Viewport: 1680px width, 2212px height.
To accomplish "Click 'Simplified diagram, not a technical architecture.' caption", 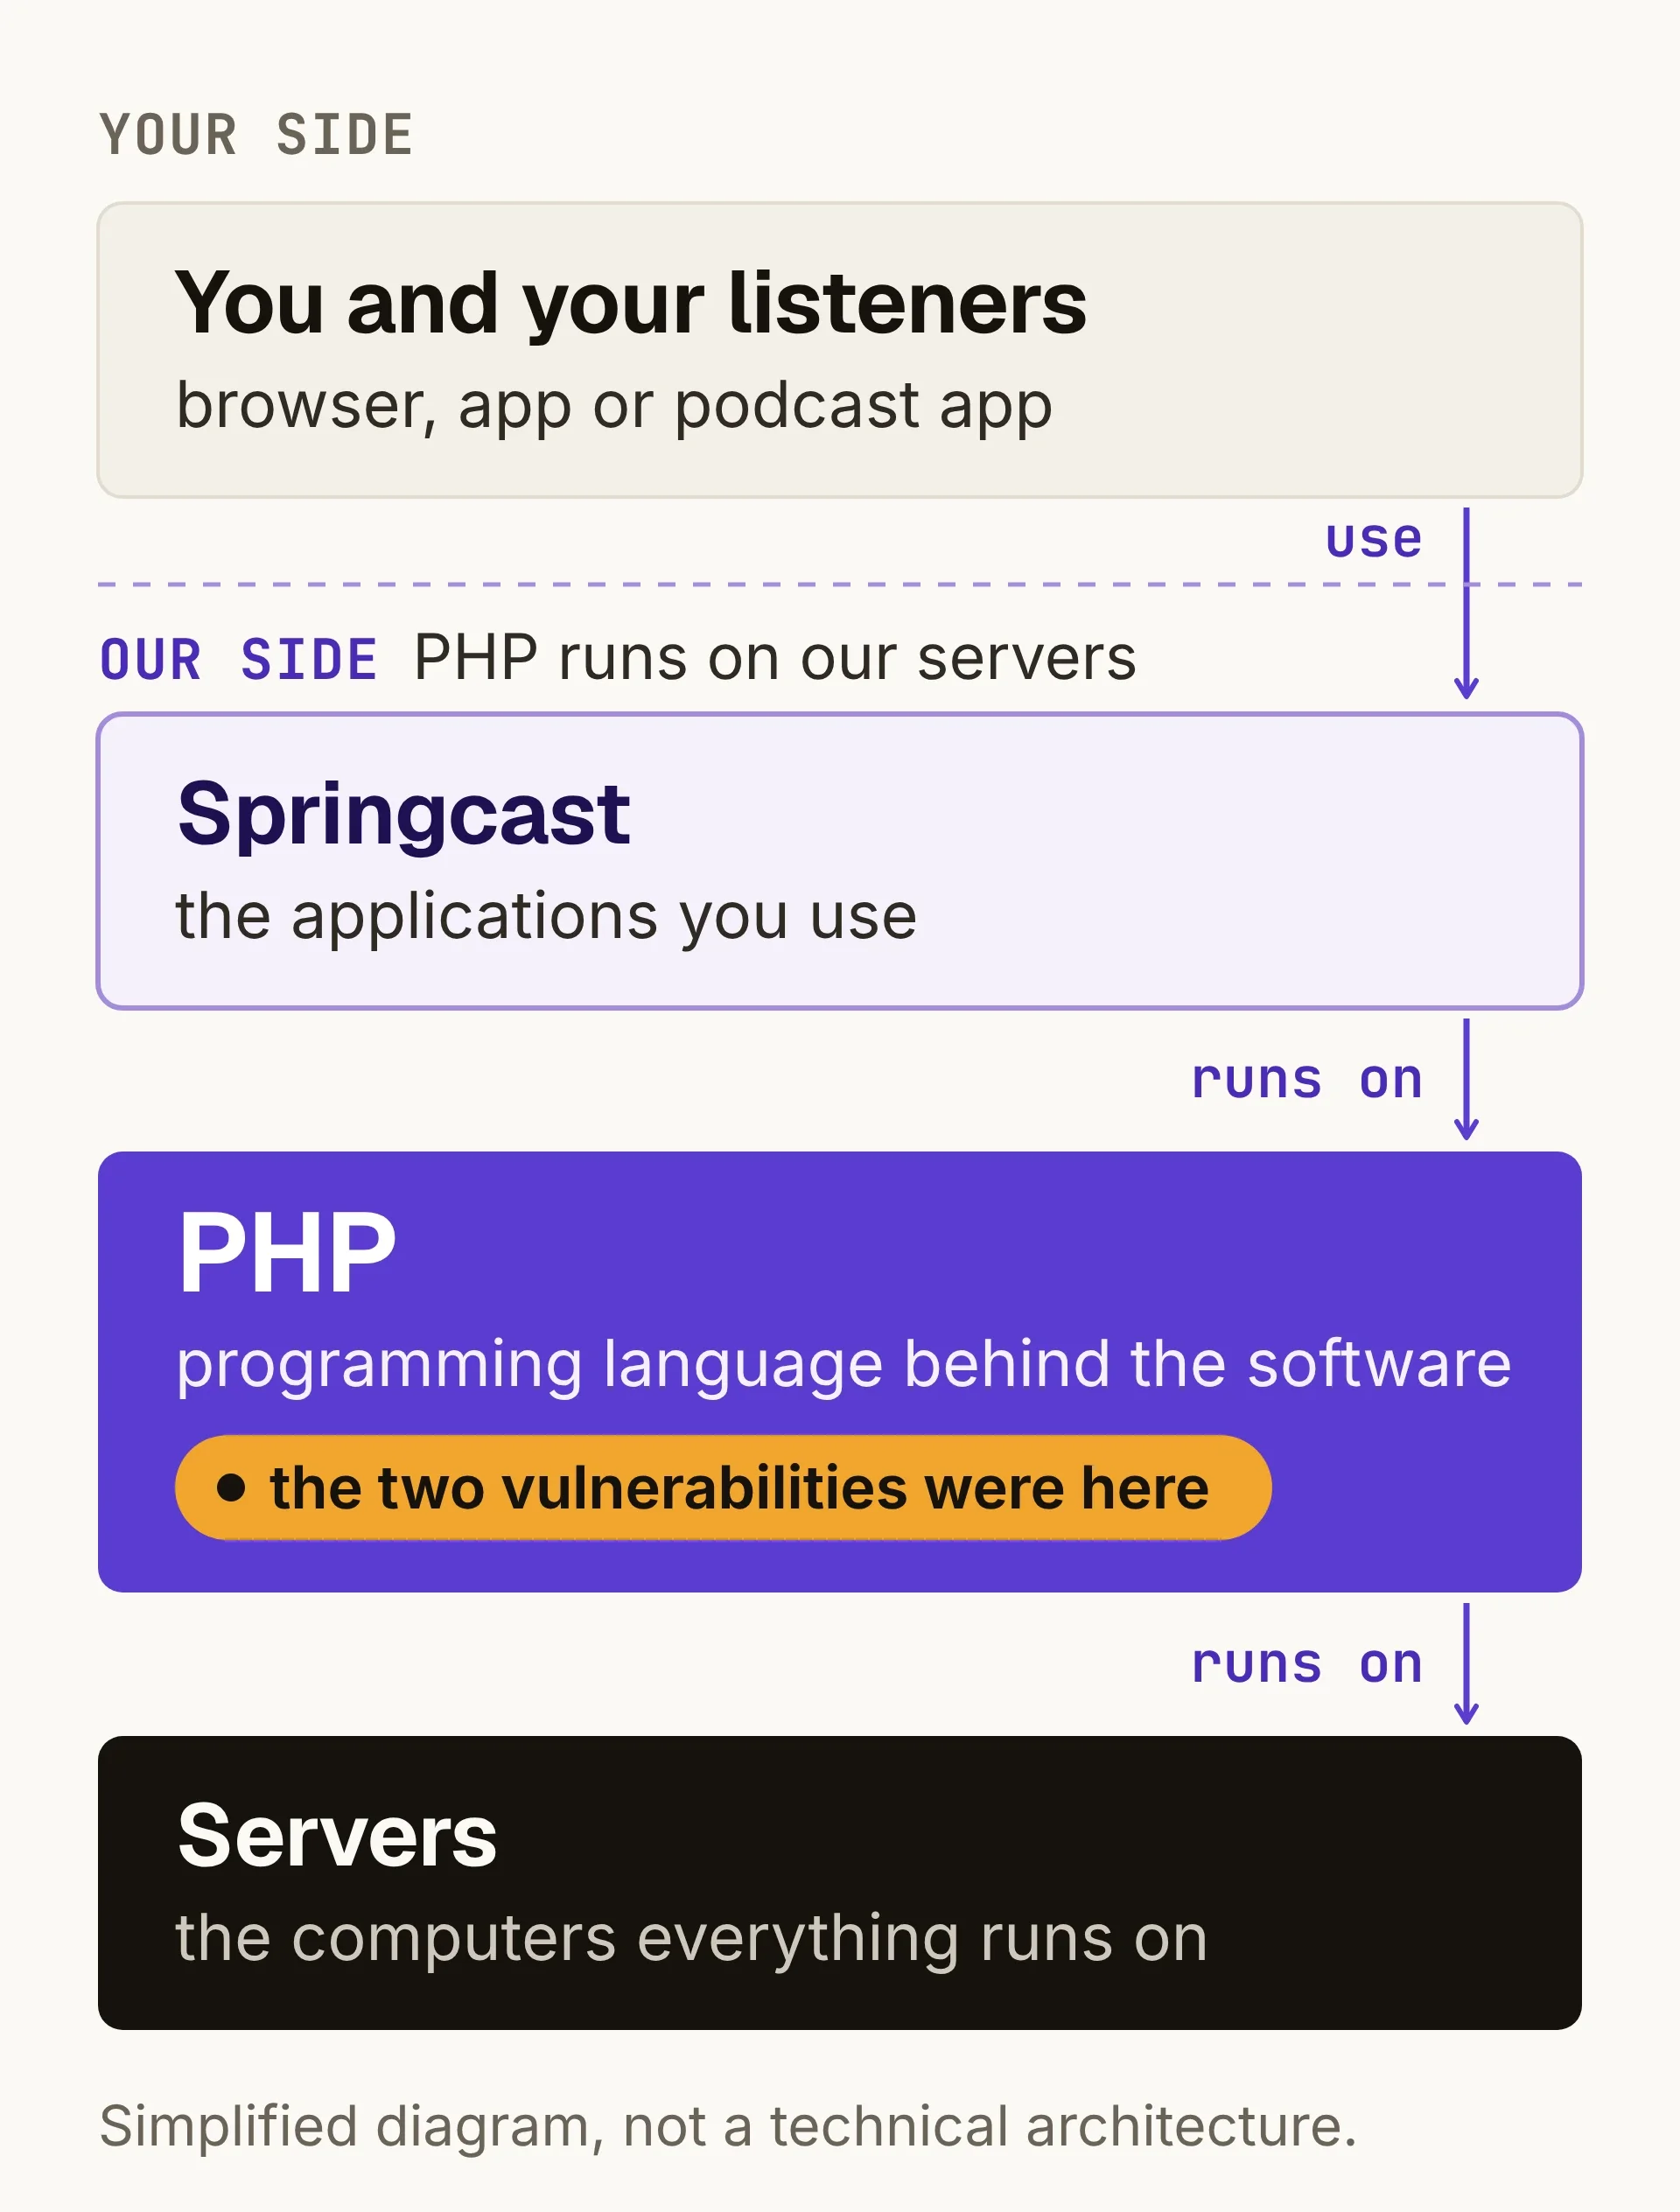I will 728,2126.
